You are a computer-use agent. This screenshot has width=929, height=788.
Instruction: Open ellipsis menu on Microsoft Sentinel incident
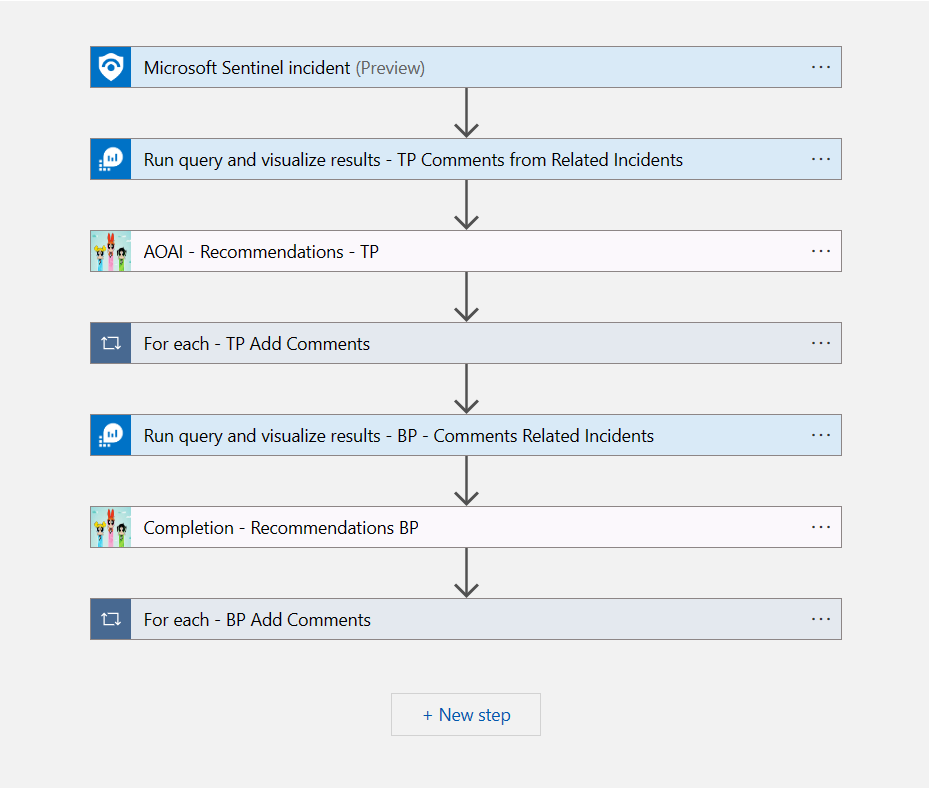[821, 67]
